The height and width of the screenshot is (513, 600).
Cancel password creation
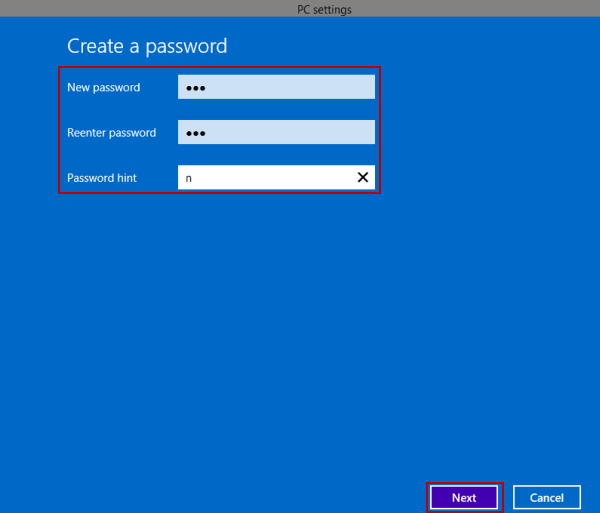pyautogui.click(x=546, y=498)
